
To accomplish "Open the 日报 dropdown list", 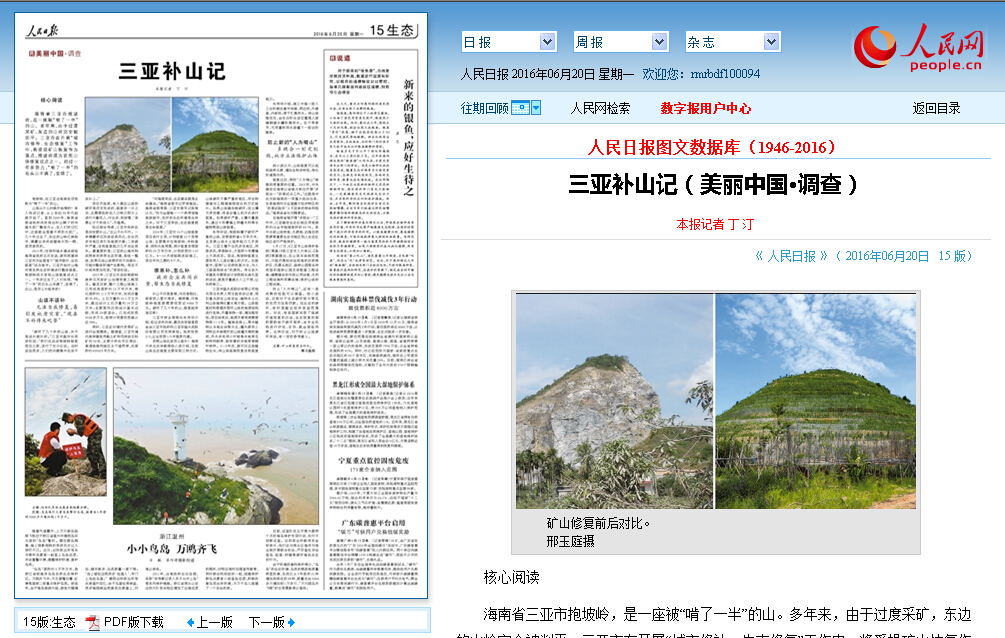I will [x=509, y=42].
